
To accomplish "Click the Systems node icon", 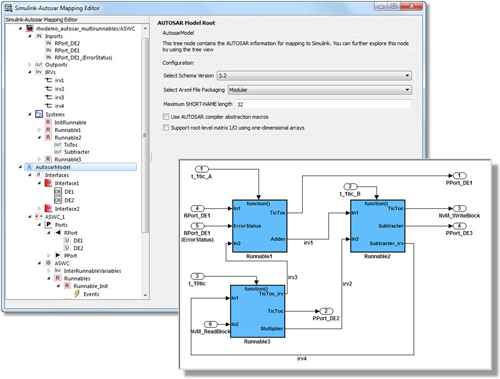I will tap(39, 114).
